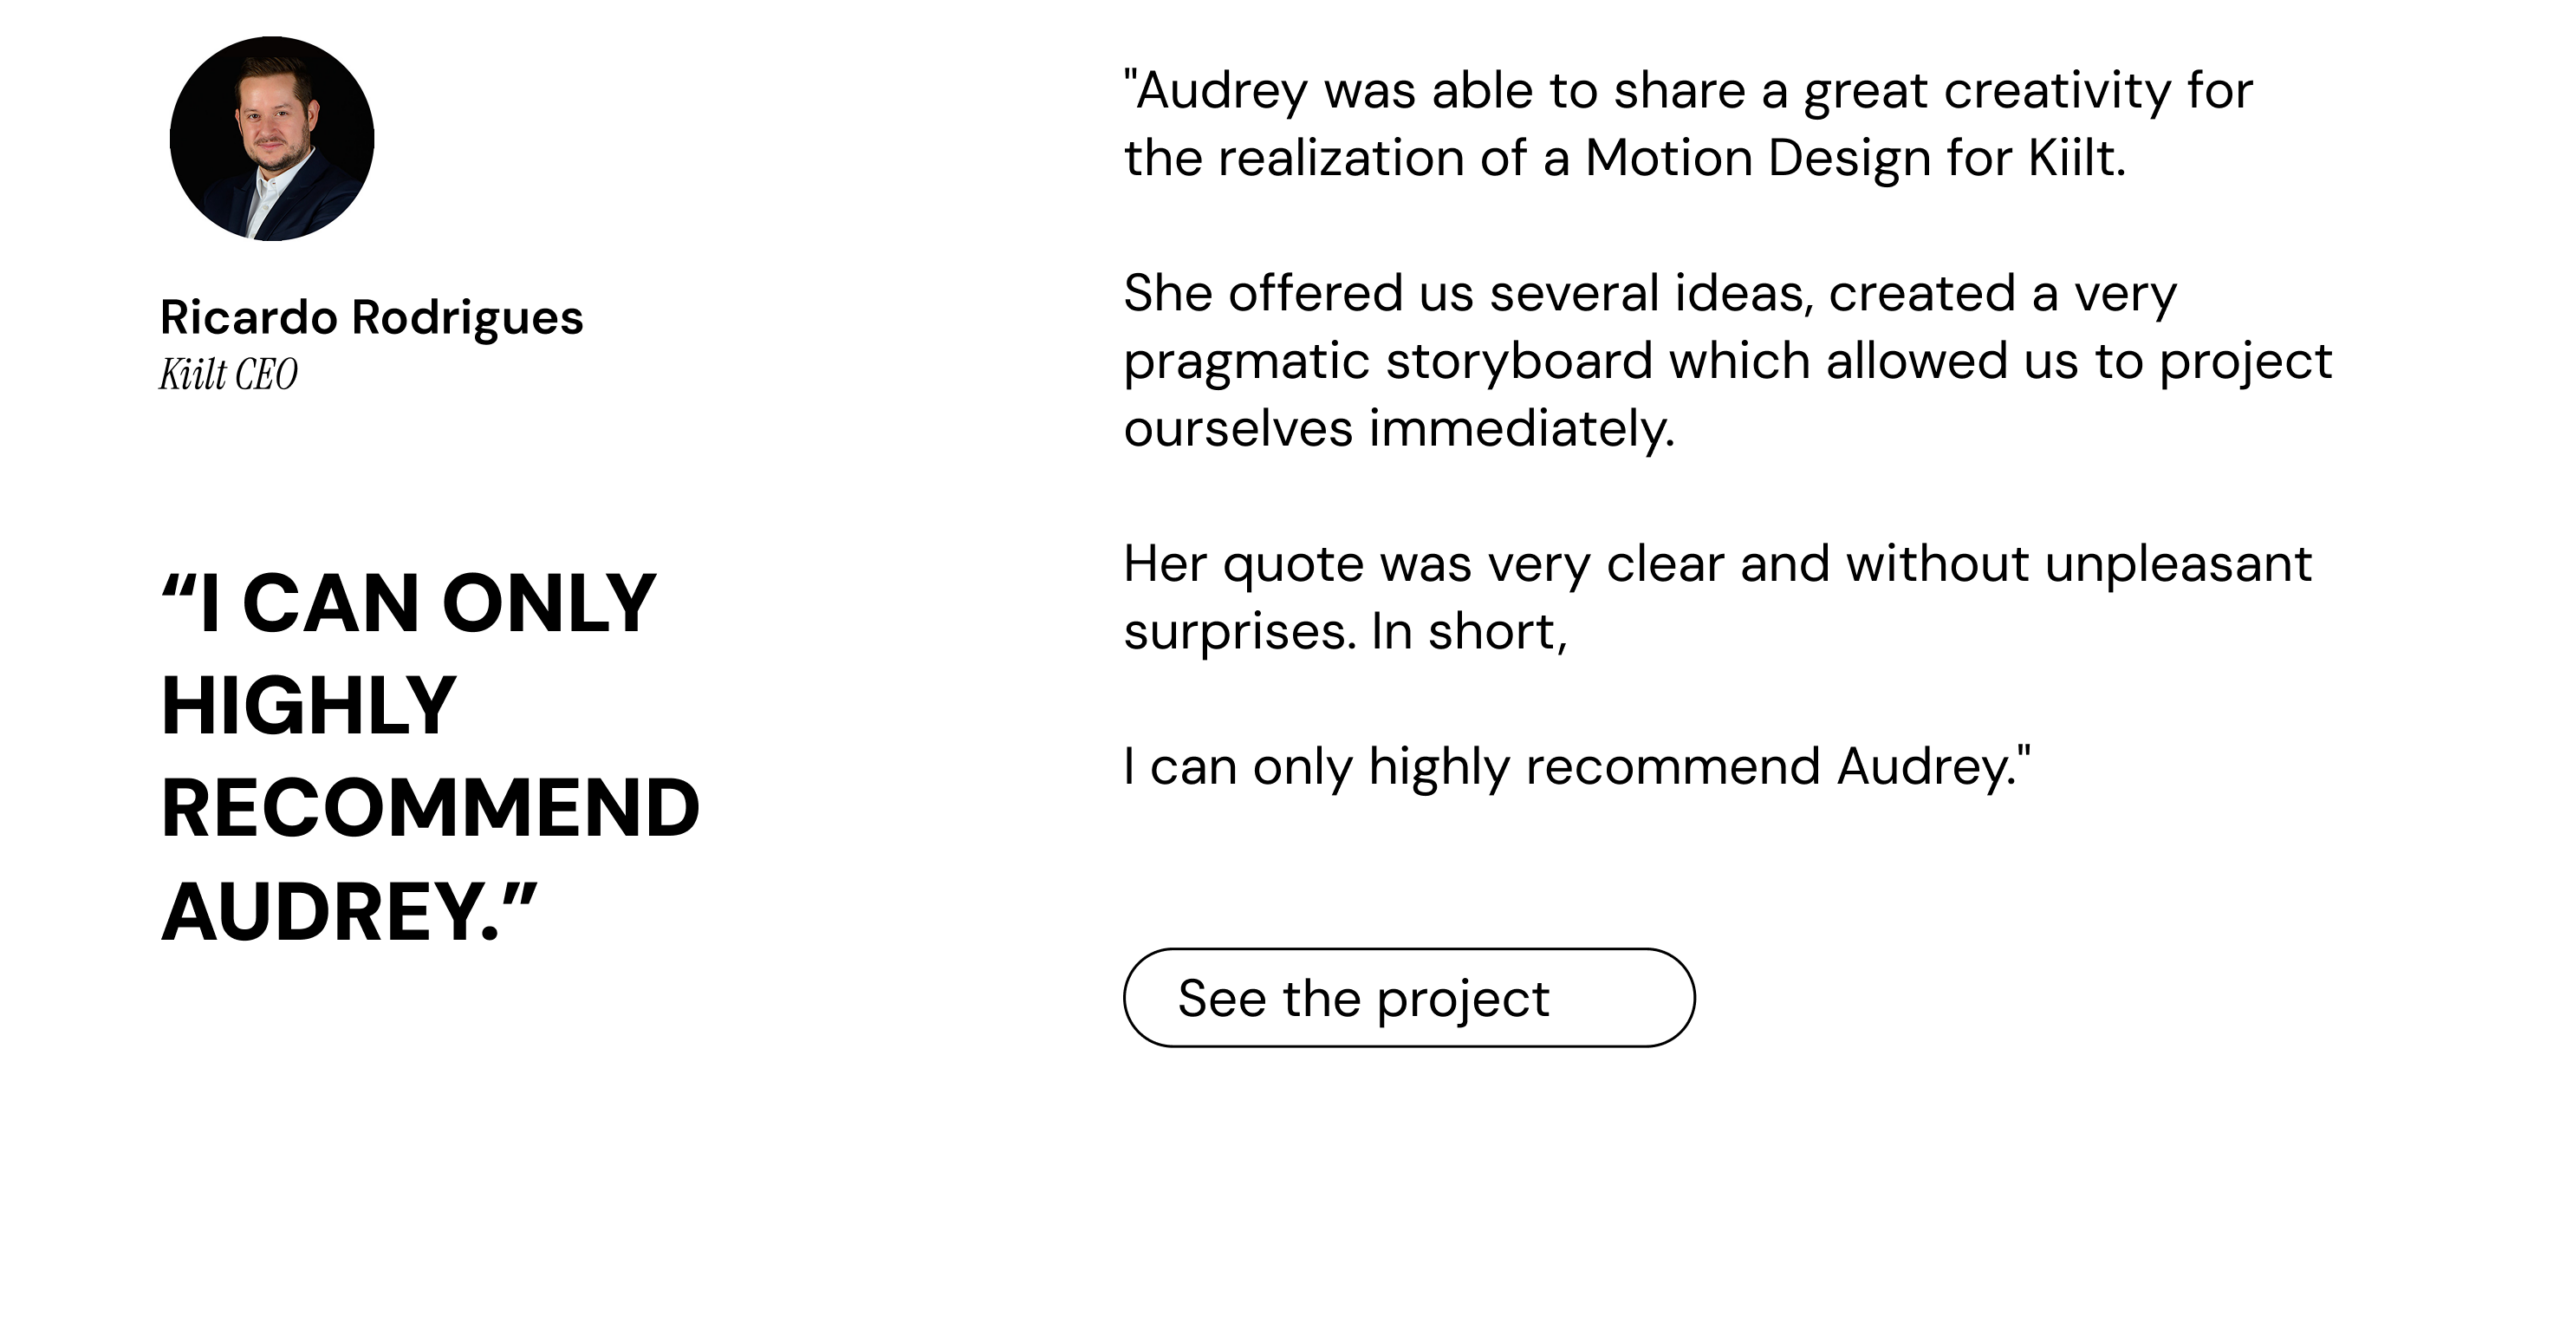Image resolution: width=2560 pixels, height=1342 pixels.
Task: Click the Kiilt CEO job title
Action: 229,375
